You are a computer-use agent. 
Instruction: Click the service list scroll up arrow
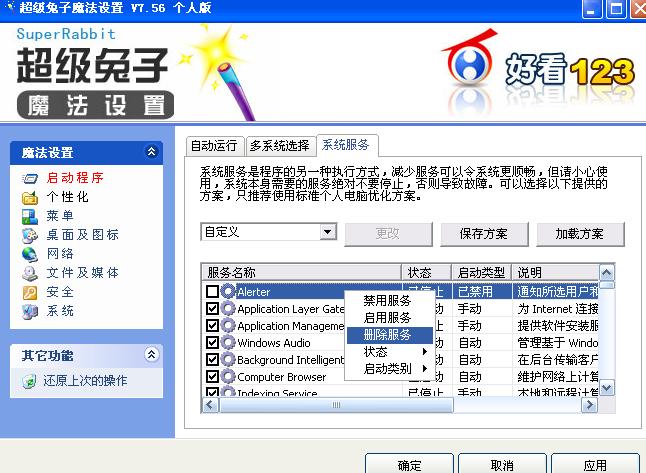607,272
